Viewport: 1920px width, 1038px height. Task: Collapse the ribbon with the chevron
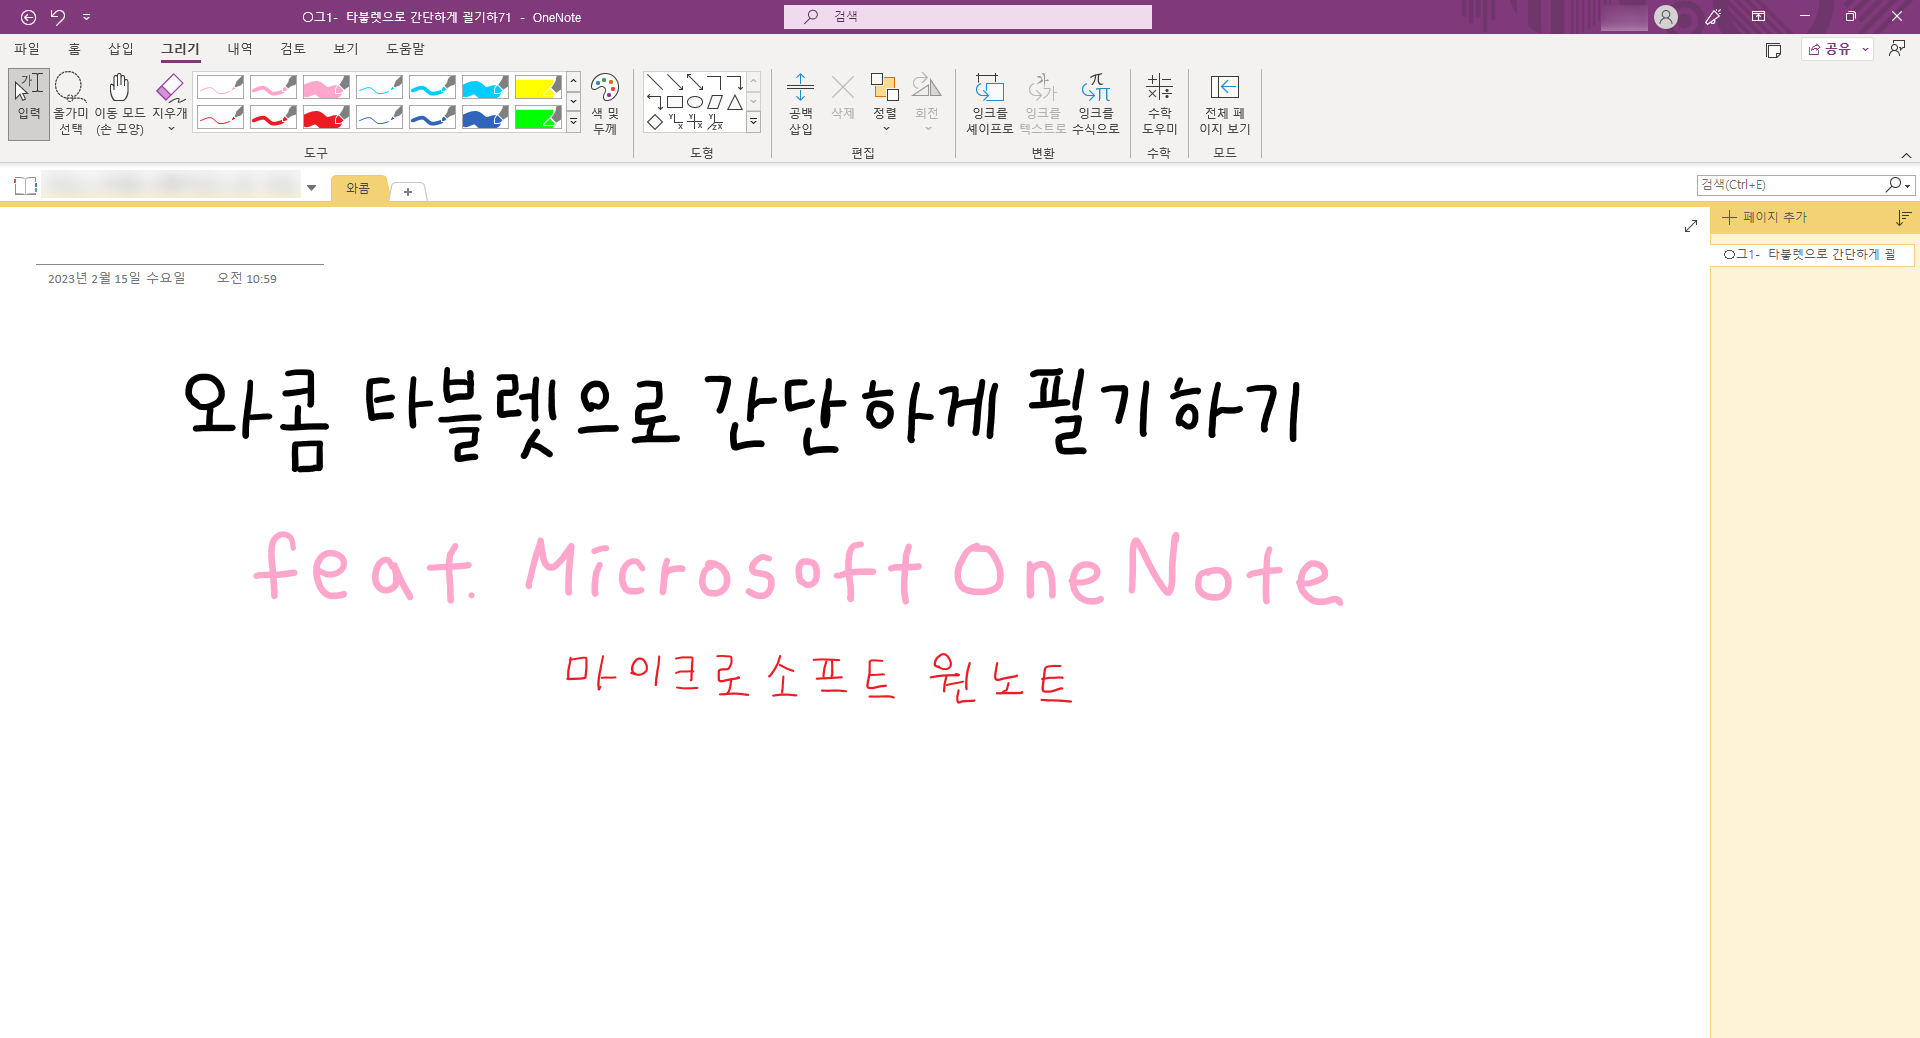(1906, 155)
